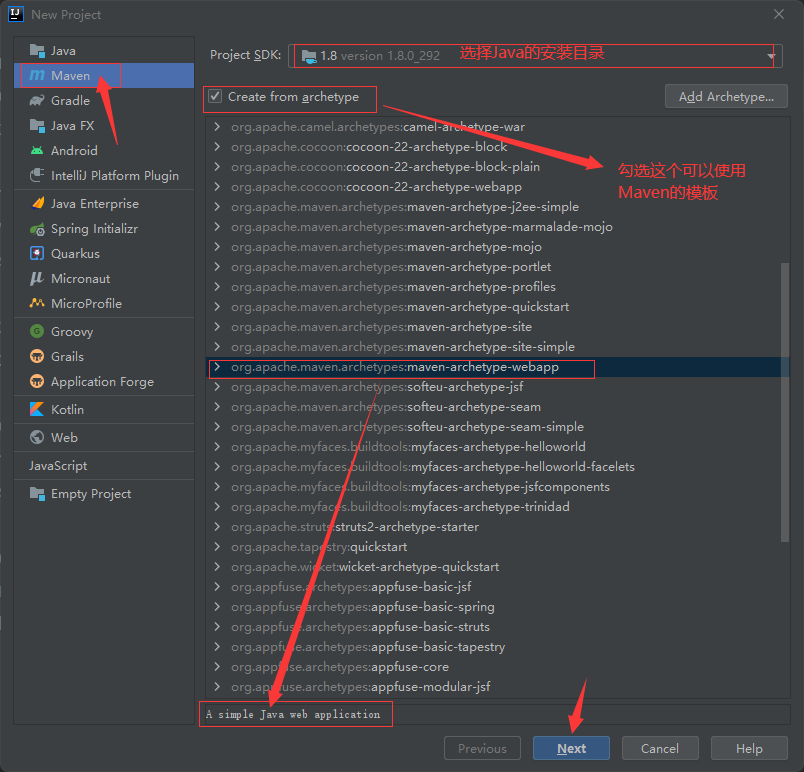
Task: Click the Next button
Action: 571,748
